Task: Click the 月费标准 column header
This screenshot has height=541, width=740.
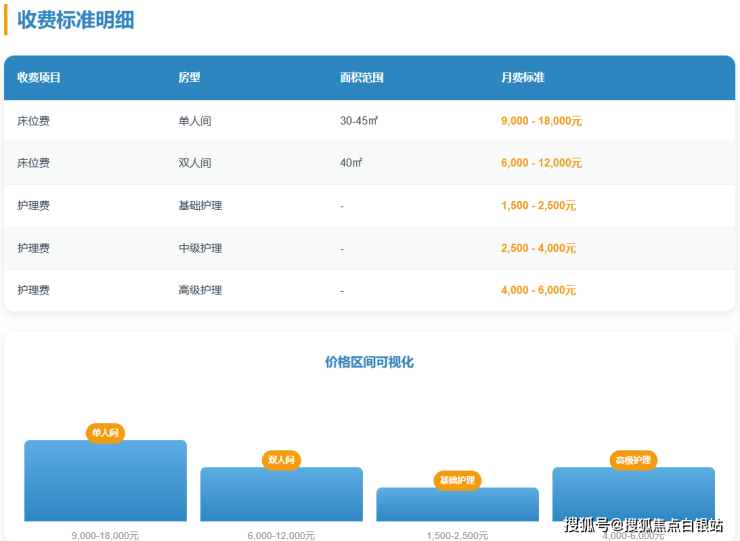Action: (x=522, y=78)
